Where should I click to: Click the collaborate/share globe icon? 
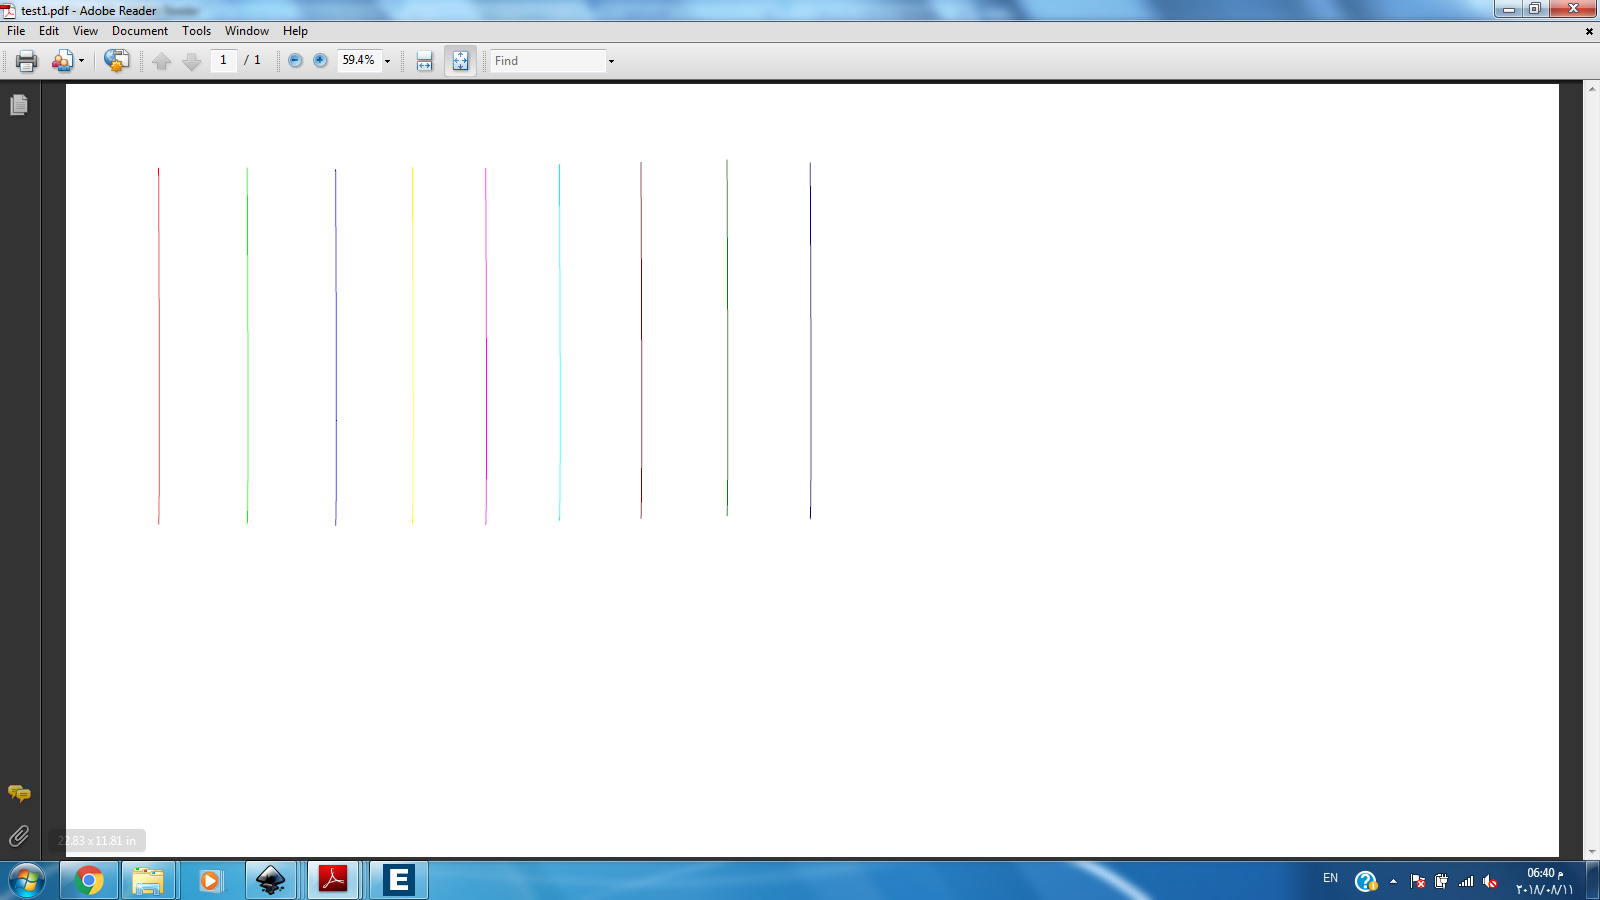pyautogui.click(x=116, y=61)
